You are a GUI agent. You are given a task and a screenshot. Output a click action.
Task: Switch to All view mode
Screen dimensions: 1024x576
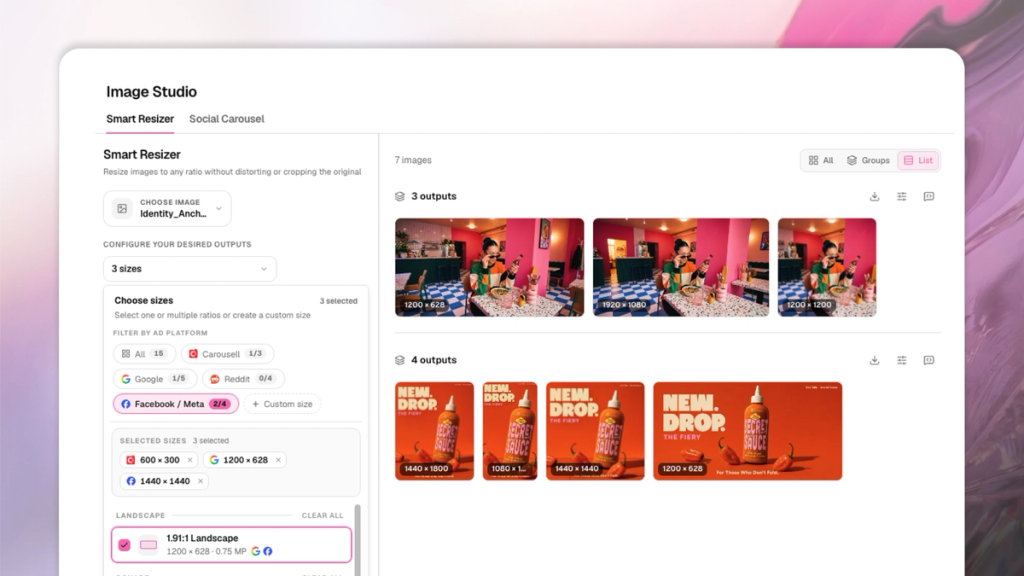[821, 161]
